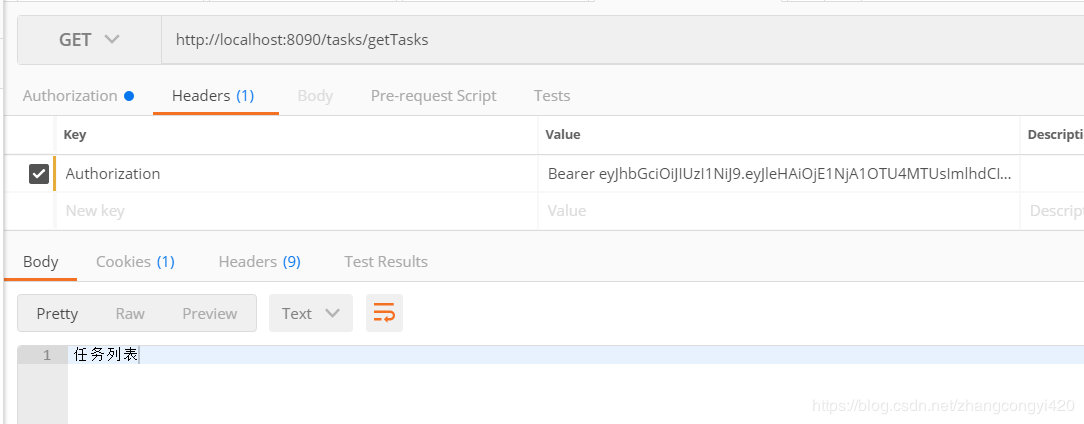The height and width of the screenshot is (424, 1084).
Task: Switch to the response Body tab
Action: pyautogui.click(x=40, y=262)
